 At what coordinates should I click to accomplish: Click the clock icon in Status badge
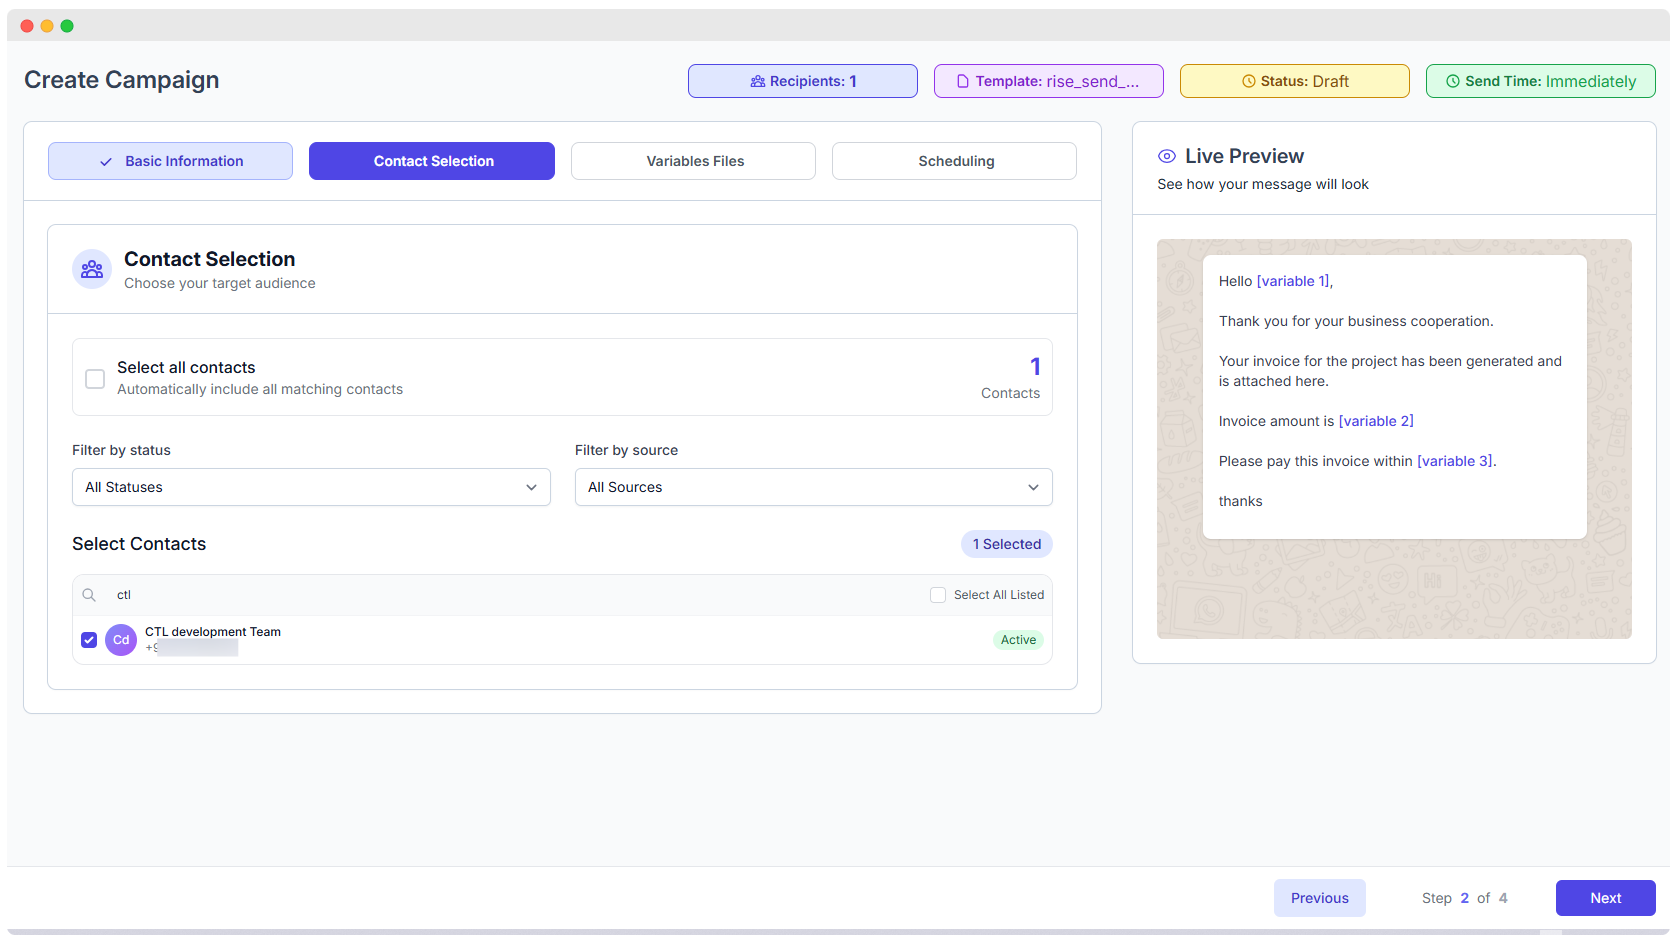(x=1248, y=82)
